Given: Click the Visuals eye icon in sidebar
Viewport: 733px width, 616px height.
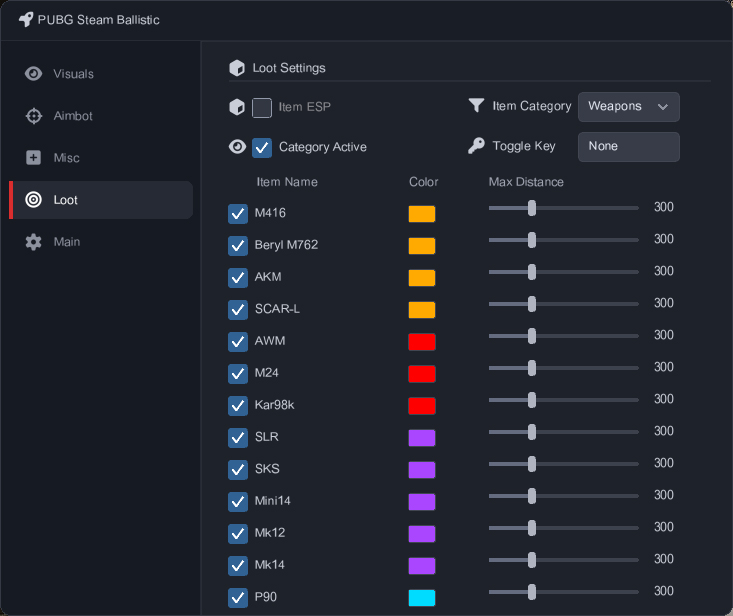Looking at the screenshot, I should pyautogui.click(x=33, y=74).
